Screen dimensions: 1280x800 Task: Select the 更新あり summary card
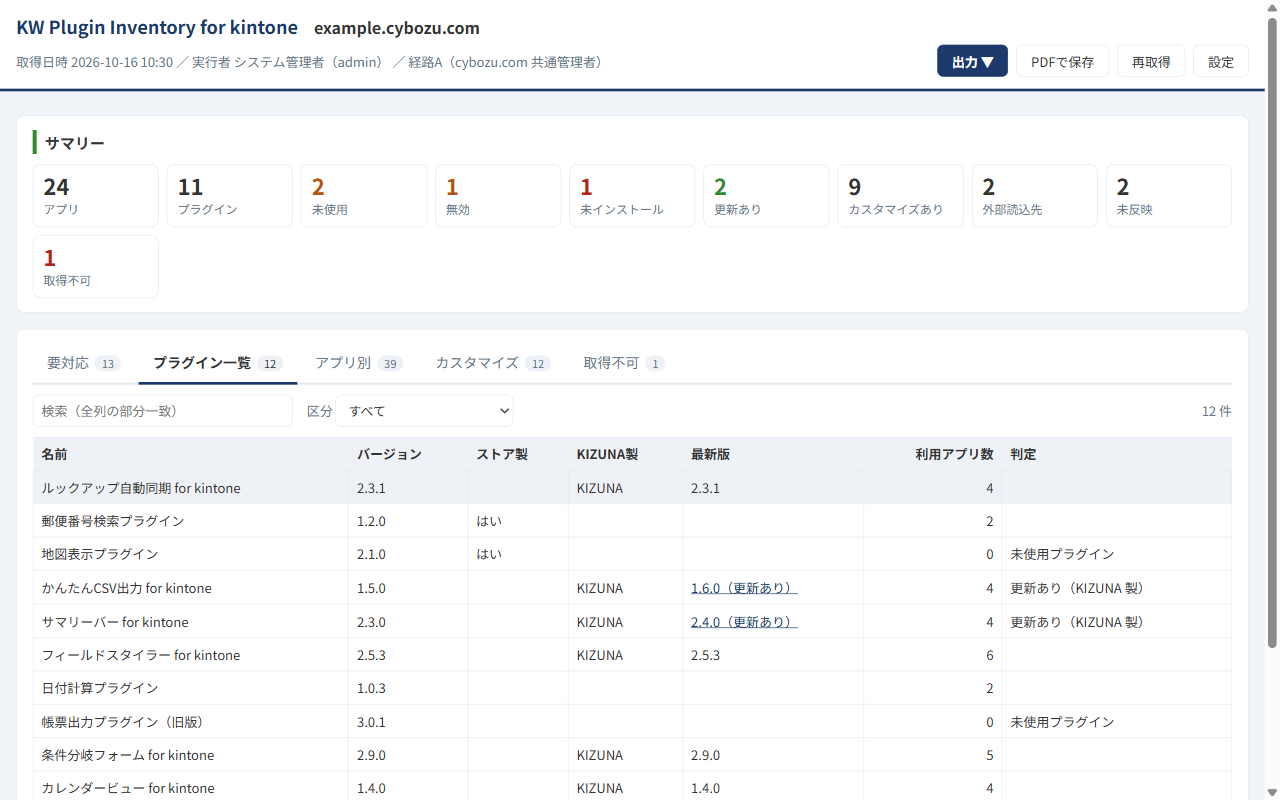766,196
